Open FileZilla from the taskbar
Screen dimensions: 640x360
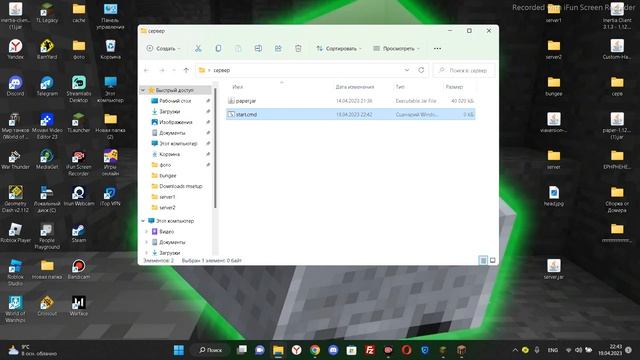coord(370,350)
